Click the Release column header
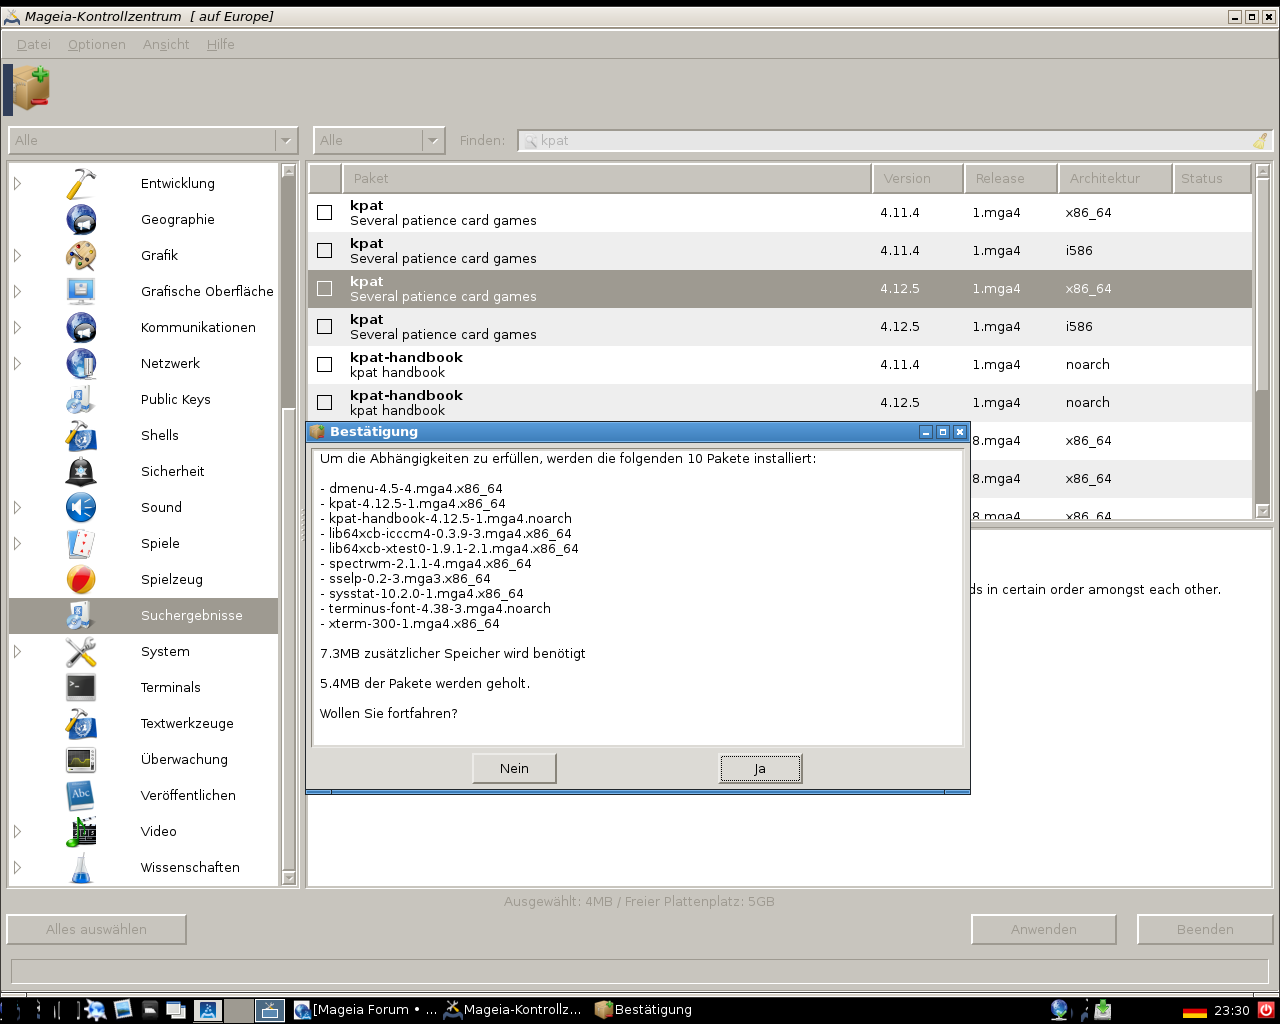Screen dimensions: 1280x1024 [x=1010, y=179]
